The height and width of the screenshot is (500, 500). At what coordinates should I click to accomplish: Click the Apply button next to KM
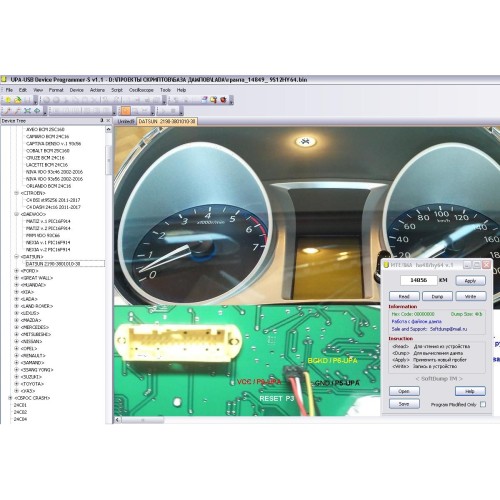(470, 281)
